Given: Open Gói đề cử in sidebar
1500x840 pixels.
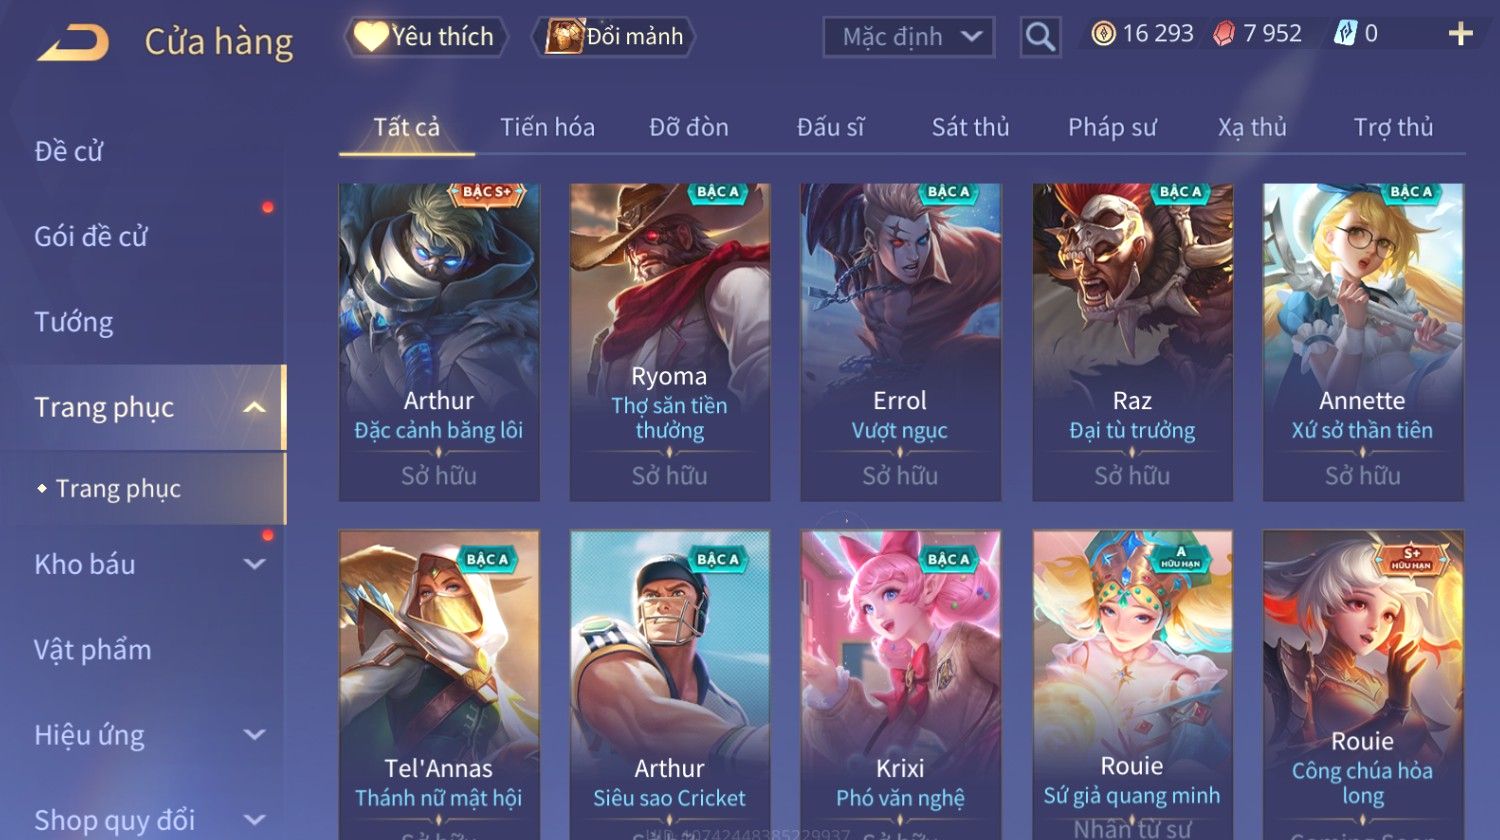Looking at the screenshot, I should point(91,237).
